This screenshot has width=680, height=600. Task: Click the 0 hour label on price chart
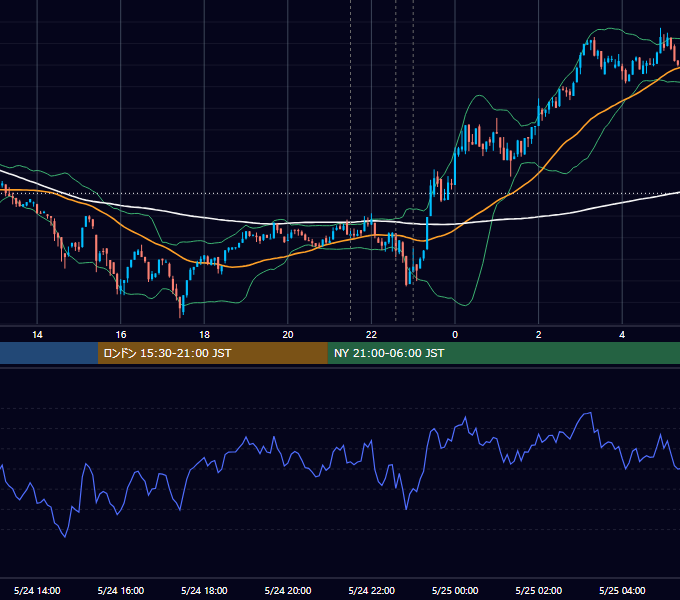[455, 335]
